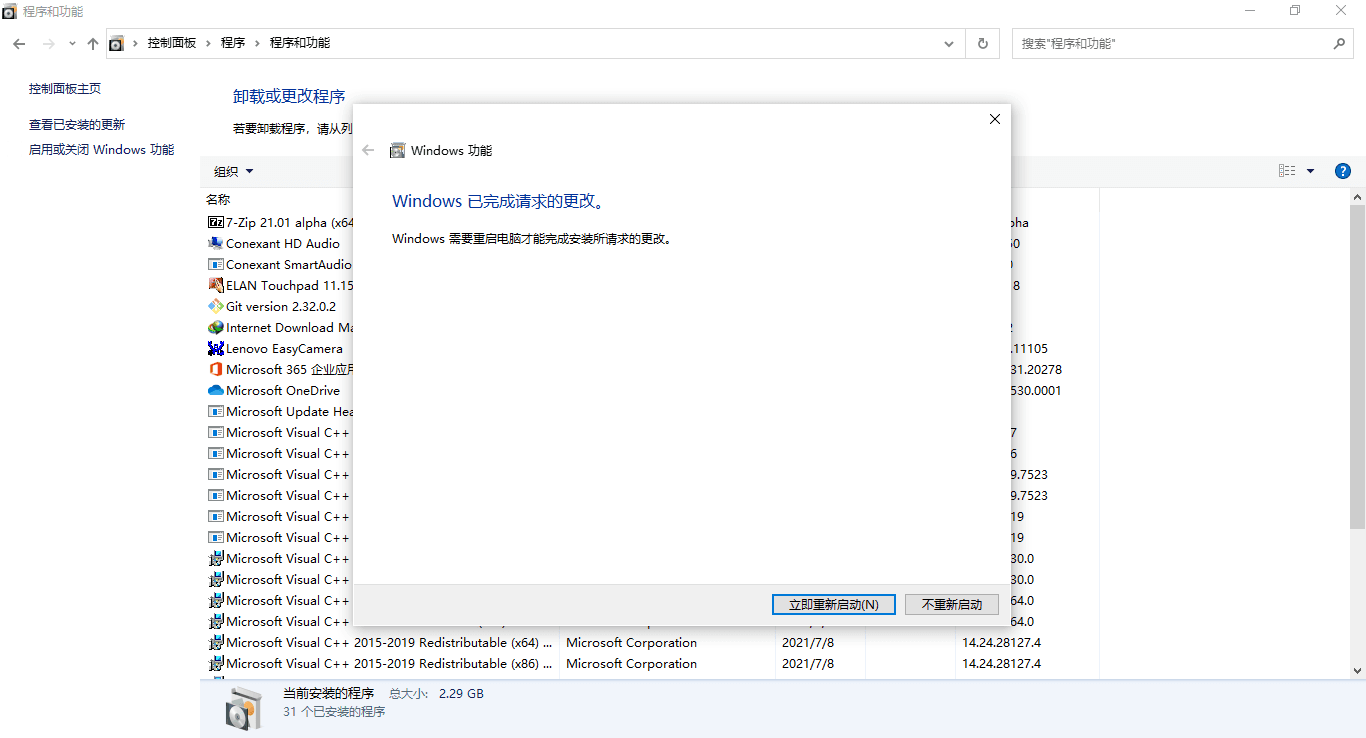This screenshot has height=738, width=1366.
Task: Select Microsoft Visual C++ 2015-2019 Redistributable (x64) row
Action: pos(652,642)
